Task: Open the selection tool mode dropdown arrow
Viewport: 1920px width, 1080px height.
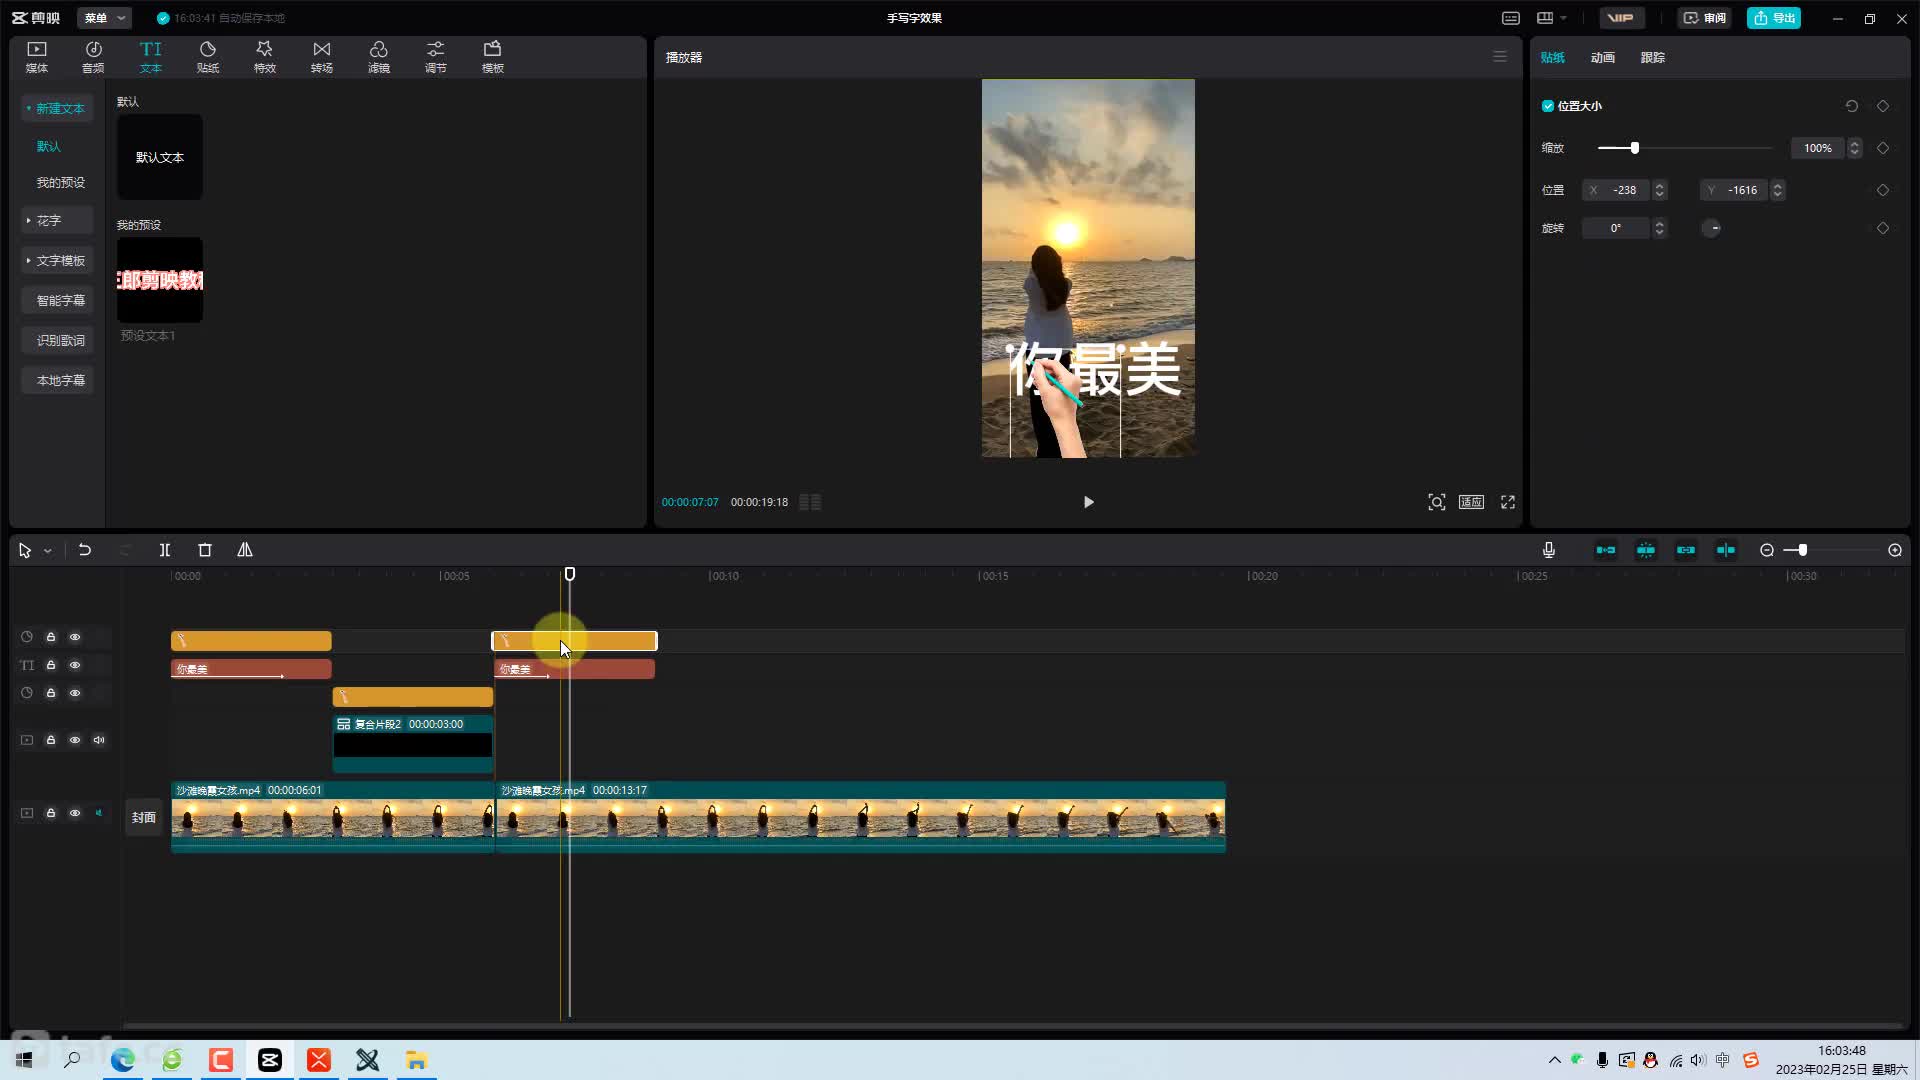Action: [47, 551]
